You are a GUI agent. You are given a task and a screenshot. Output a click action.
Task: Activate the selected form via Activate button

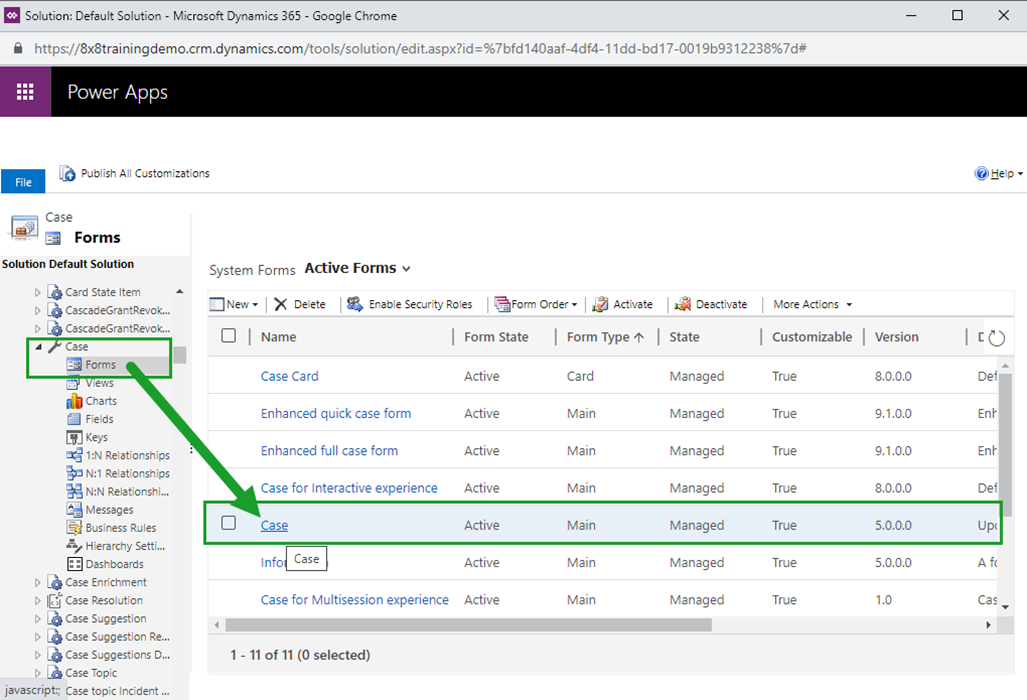[631, 304]
